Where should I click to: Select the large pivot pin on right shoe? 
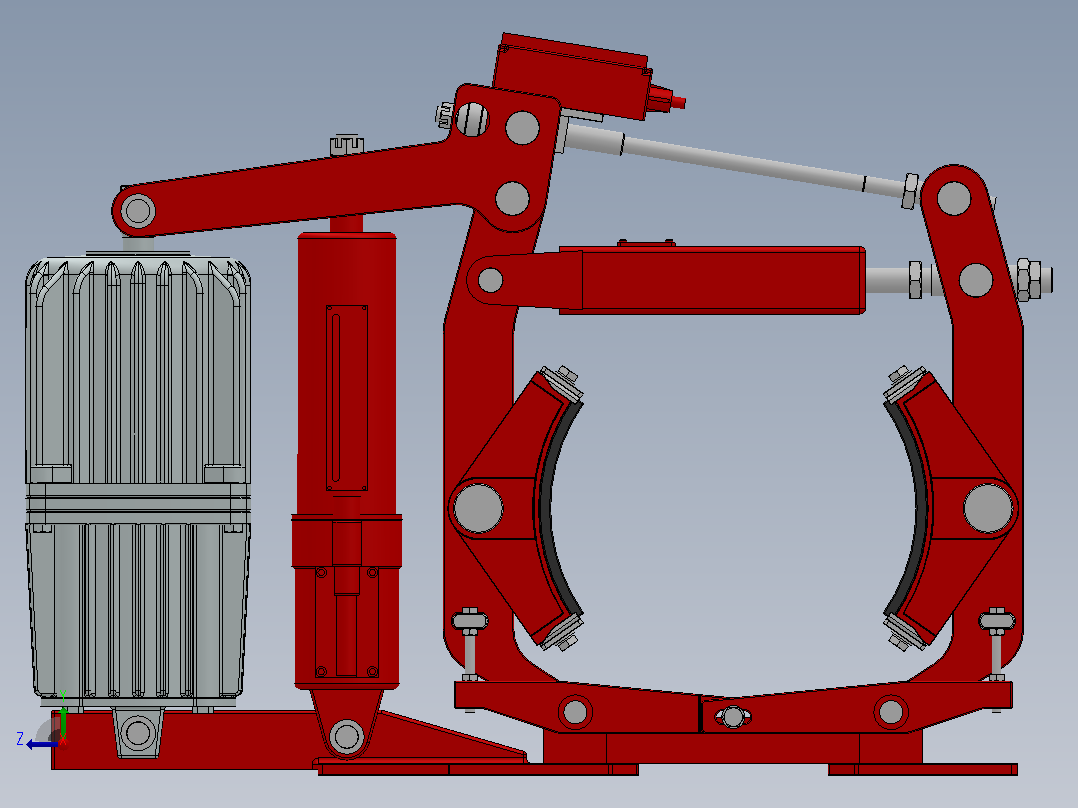coord(988,508)
